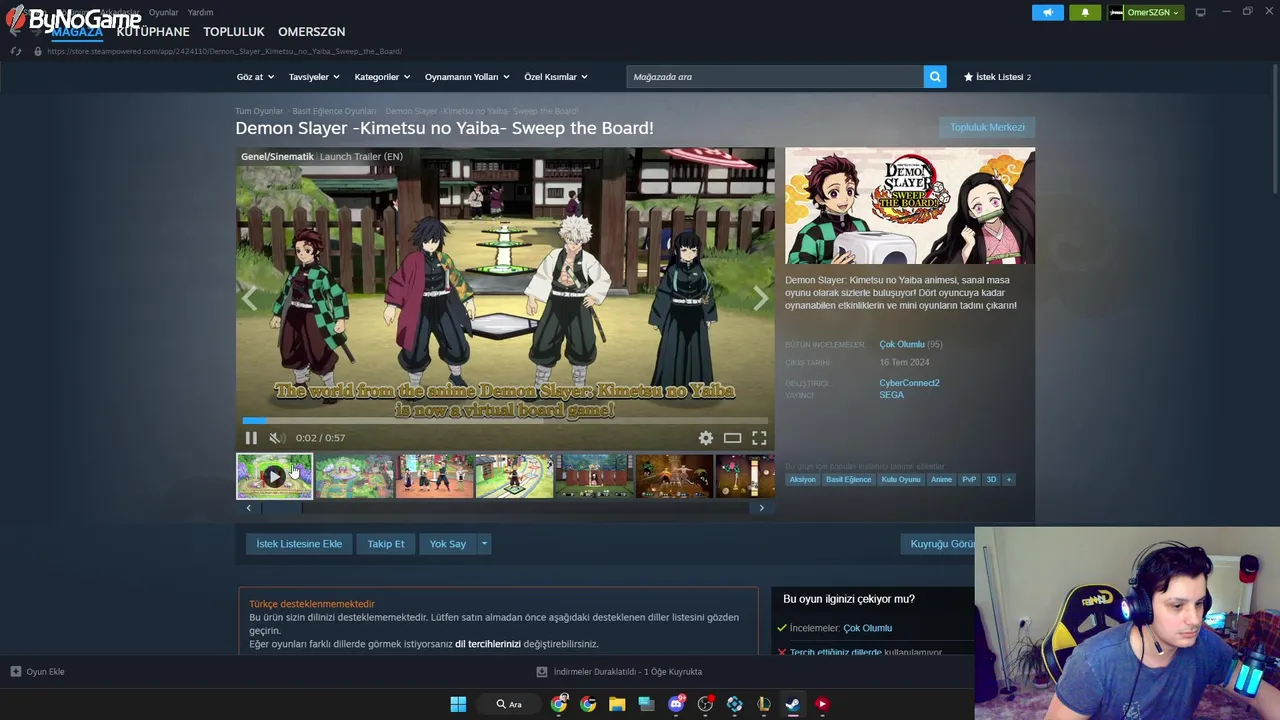The image size is (1280, 720).
Task: Click the lock icon next to the URL
Action: coord(38,51)
